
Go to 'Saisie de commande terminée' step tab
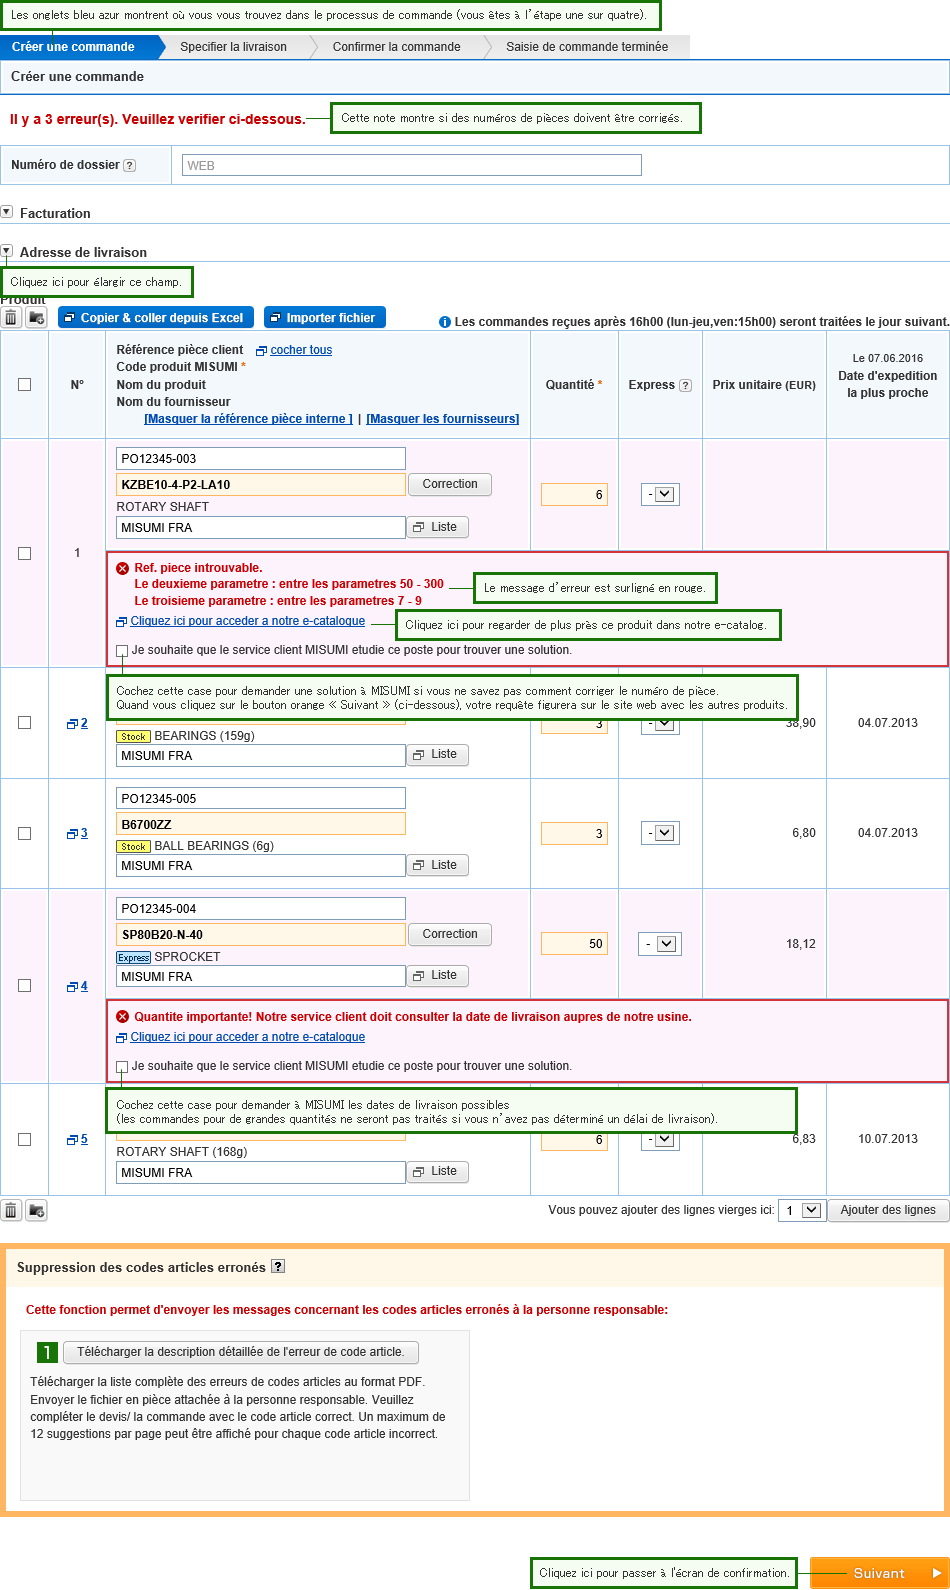pyautogui.click(x=587, y=47)
